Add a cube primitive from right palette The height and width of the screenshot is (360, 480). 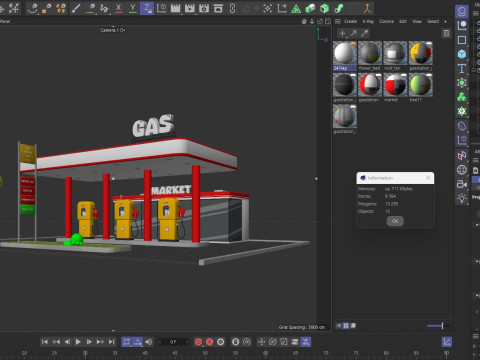(462, 54)
